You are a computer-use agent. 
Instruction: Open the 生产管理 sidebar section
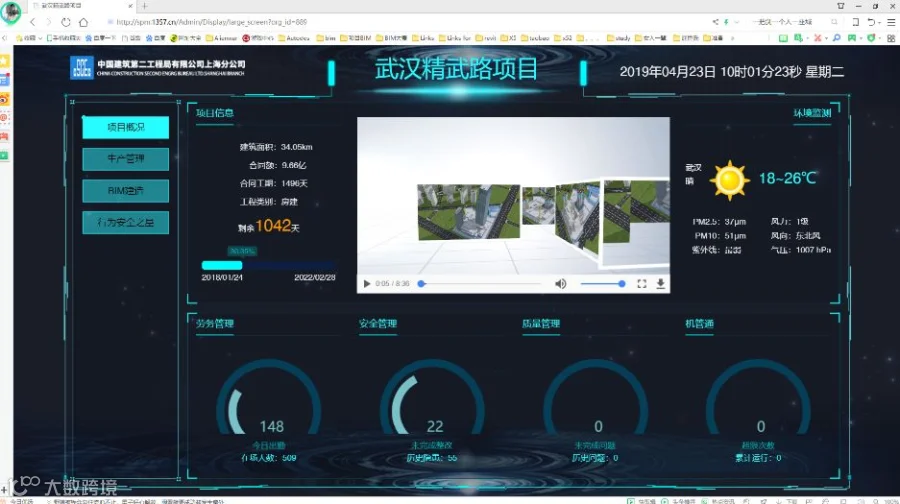coord(126,159)
